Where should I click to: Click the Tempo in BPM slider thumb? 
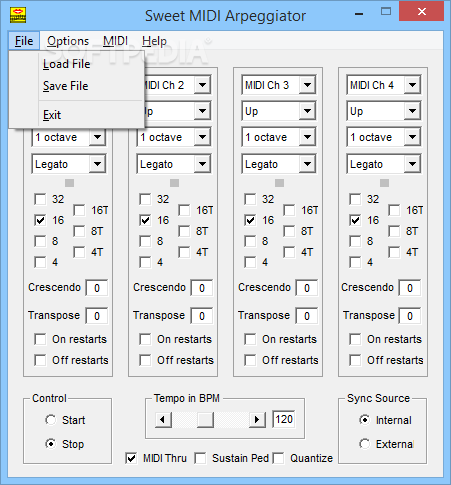coord(205,420)
